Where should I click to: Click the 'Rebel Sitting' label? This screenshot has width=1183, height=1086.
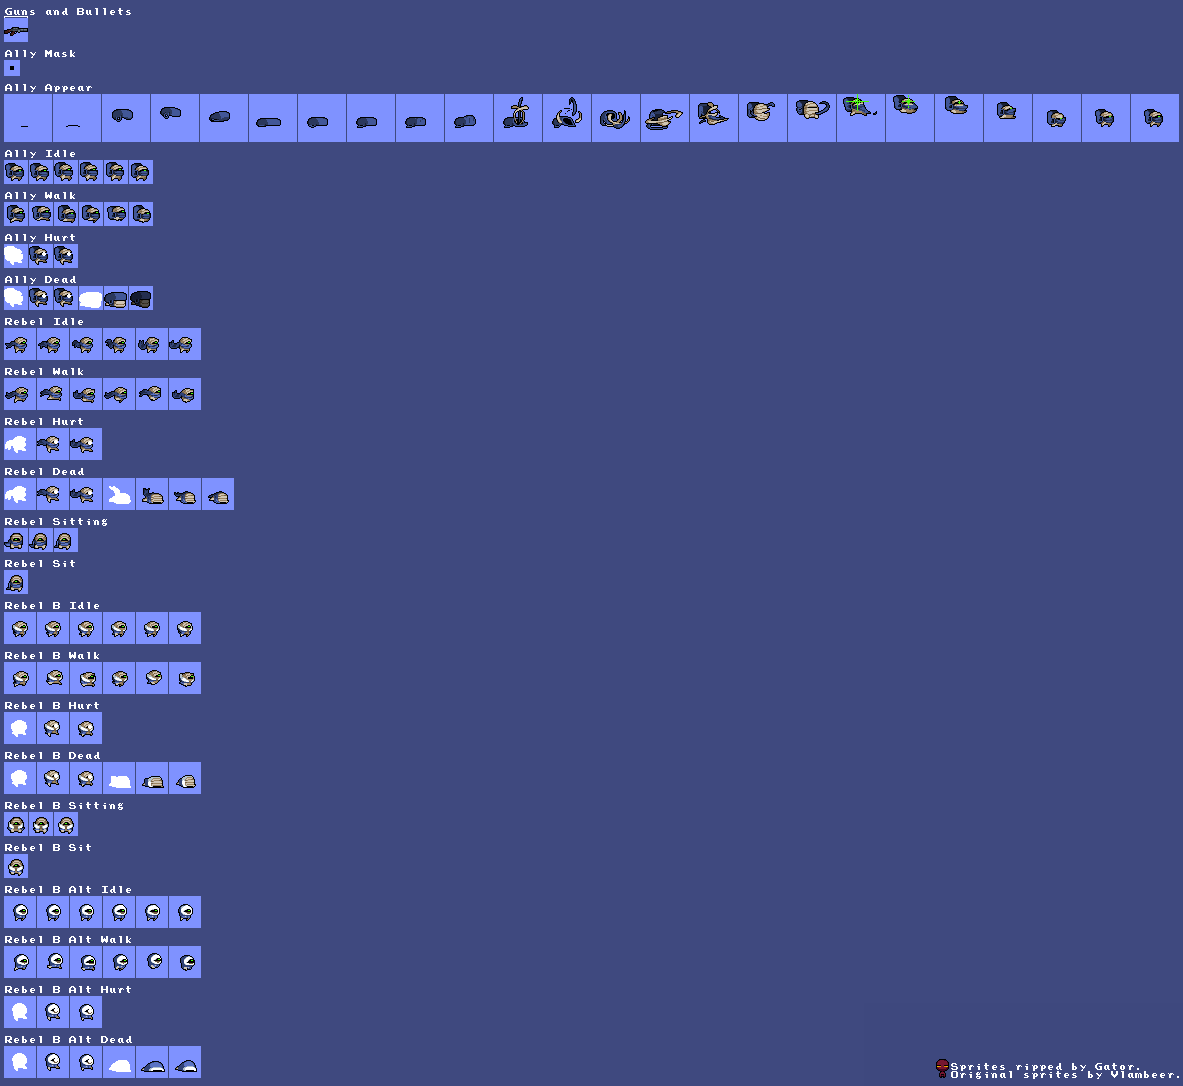[56, 521]
